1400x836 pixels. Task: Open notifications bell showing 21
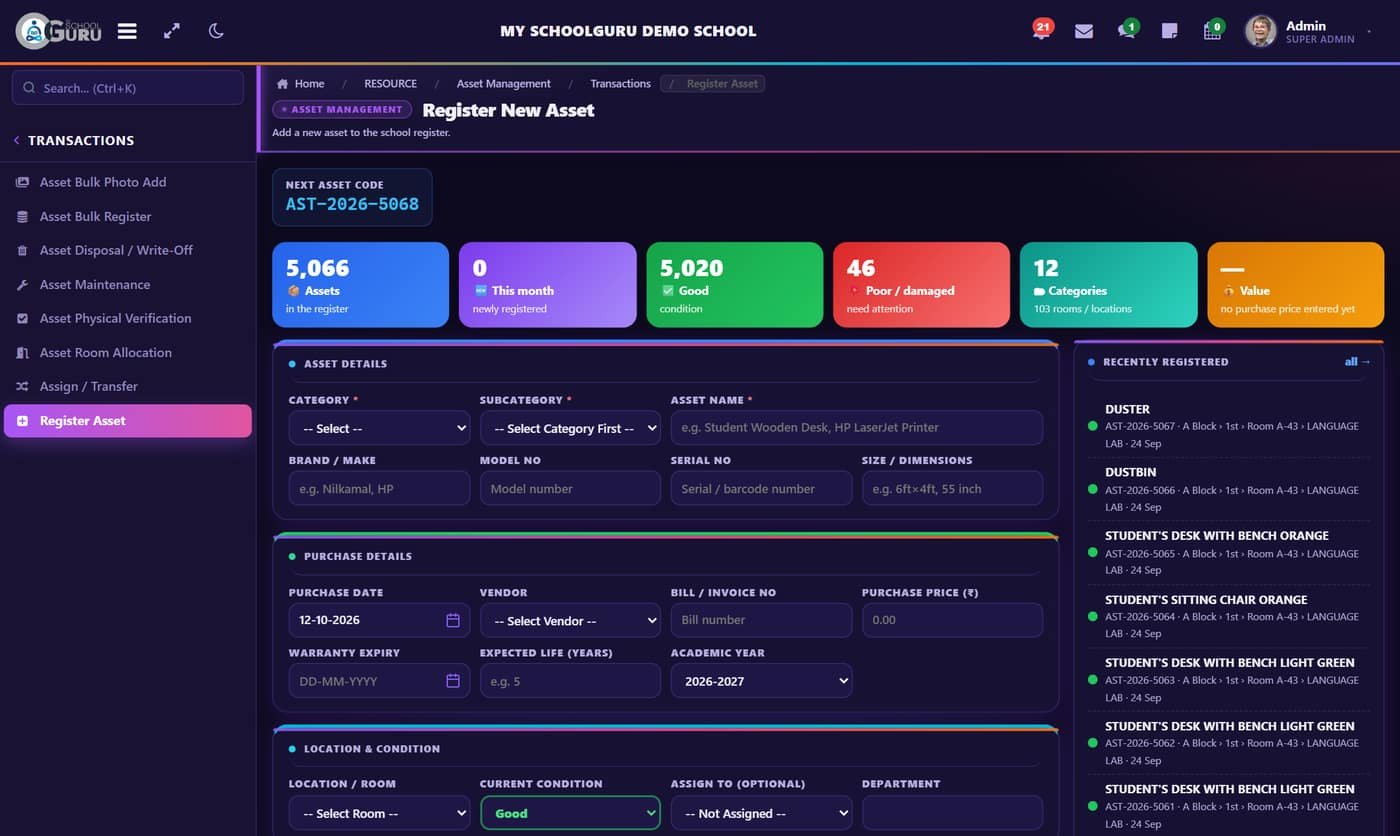[x=1042, y=30]
